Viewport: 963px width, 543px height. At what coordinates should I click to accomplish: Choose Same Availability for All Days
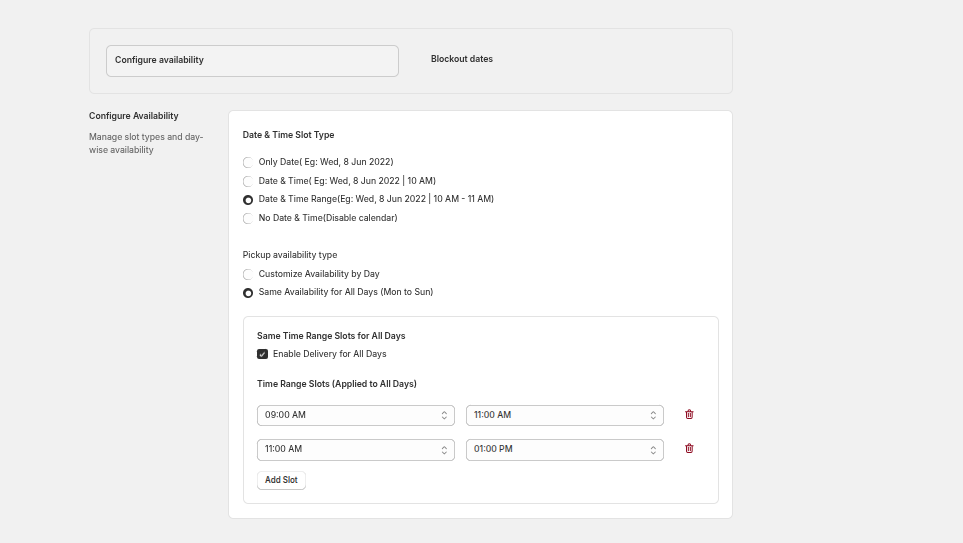(x=248, y=293)
